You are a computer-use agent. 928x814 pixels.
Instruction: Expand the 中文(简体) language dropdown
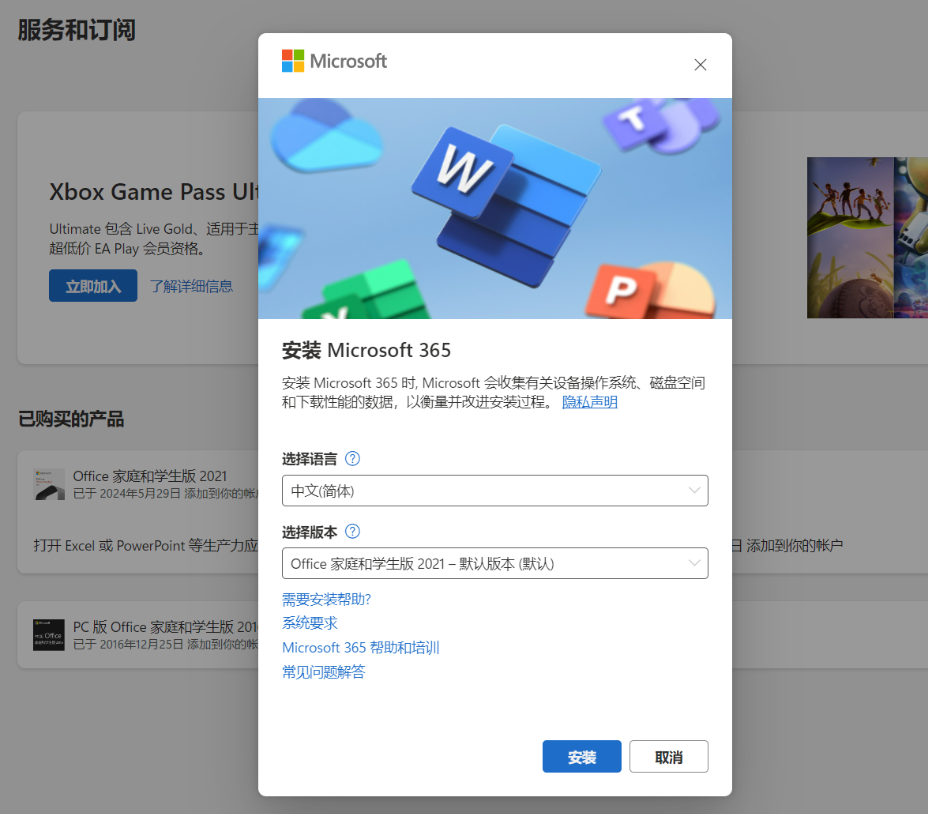[x=495, y=491]
